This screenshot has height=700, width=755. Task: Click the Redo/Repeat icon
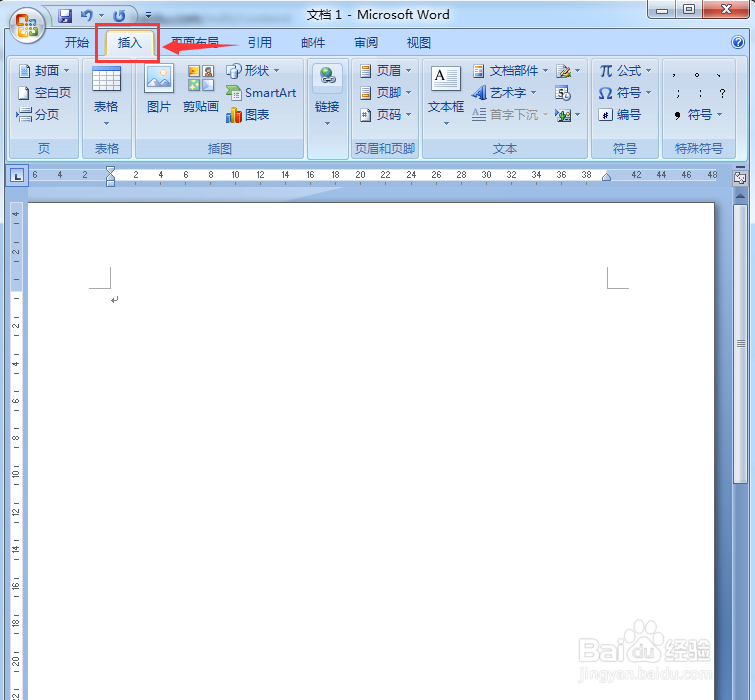pyautogui.click(x=119, y=16)
